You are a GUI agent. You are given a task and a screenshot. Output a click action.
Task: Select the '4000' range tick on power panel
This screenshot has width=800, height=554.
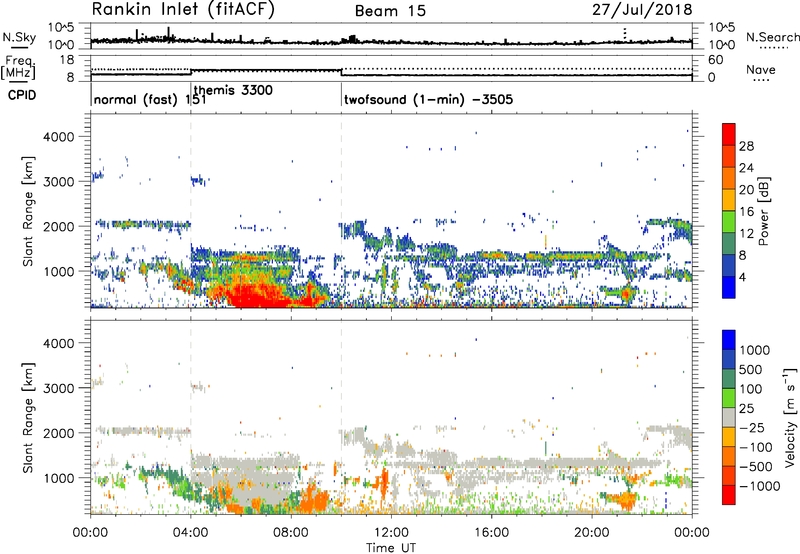tap(58, 137)
